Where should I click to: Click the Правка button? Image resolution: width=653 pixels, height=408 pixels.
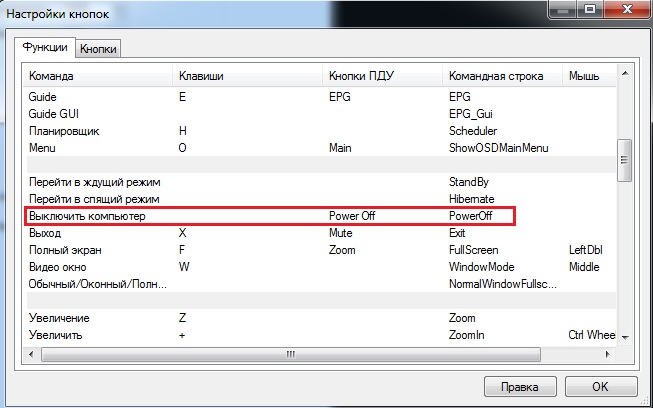pyautogui.click(x=519, y=386)
